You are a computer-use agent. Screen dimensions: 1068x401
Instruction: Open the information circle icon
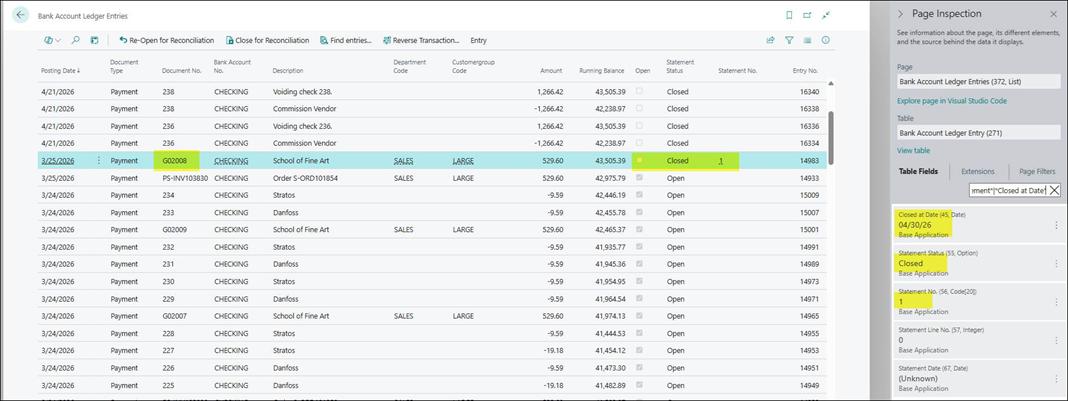[826, 40]
